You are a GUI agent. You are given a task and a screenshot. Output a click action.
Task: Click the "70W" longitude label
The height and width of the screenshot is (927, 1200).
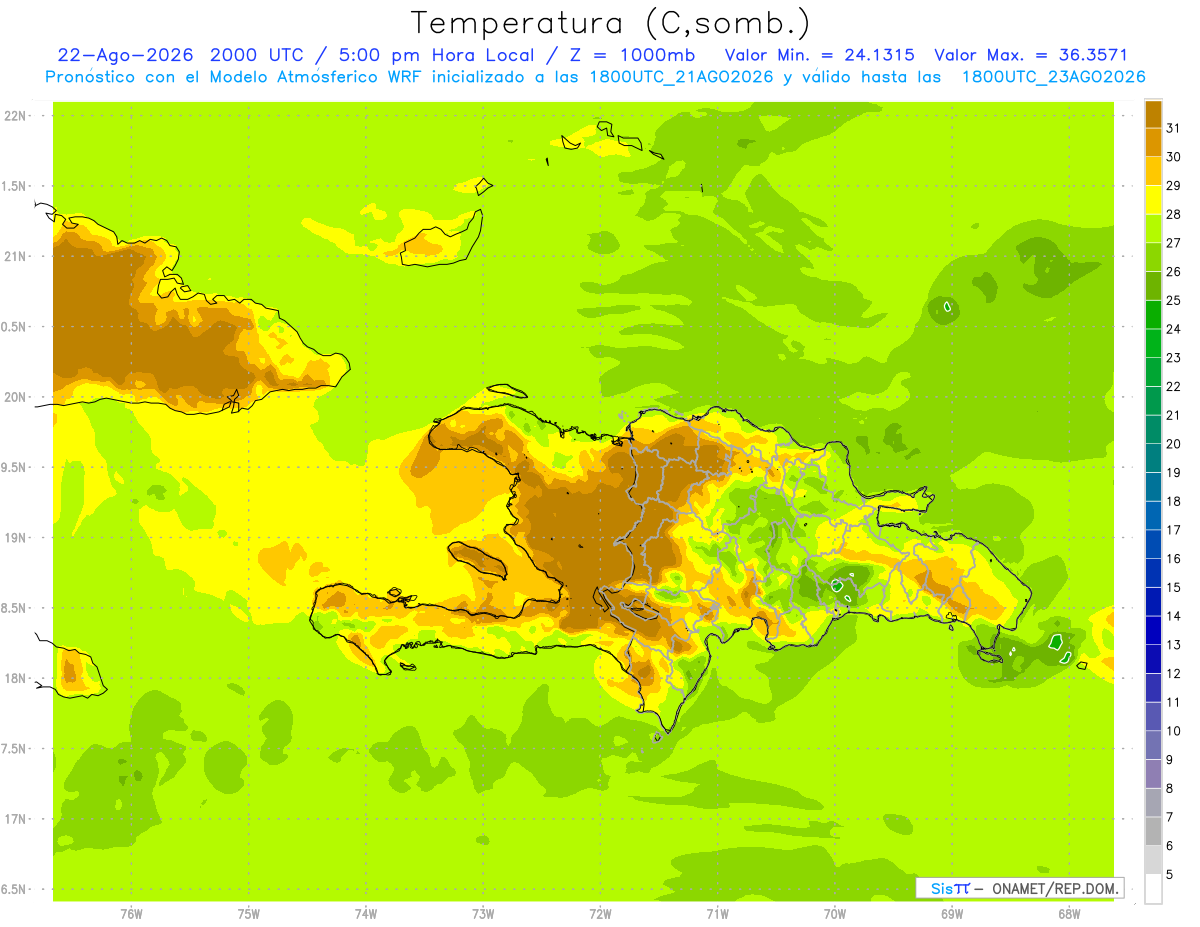835,913
